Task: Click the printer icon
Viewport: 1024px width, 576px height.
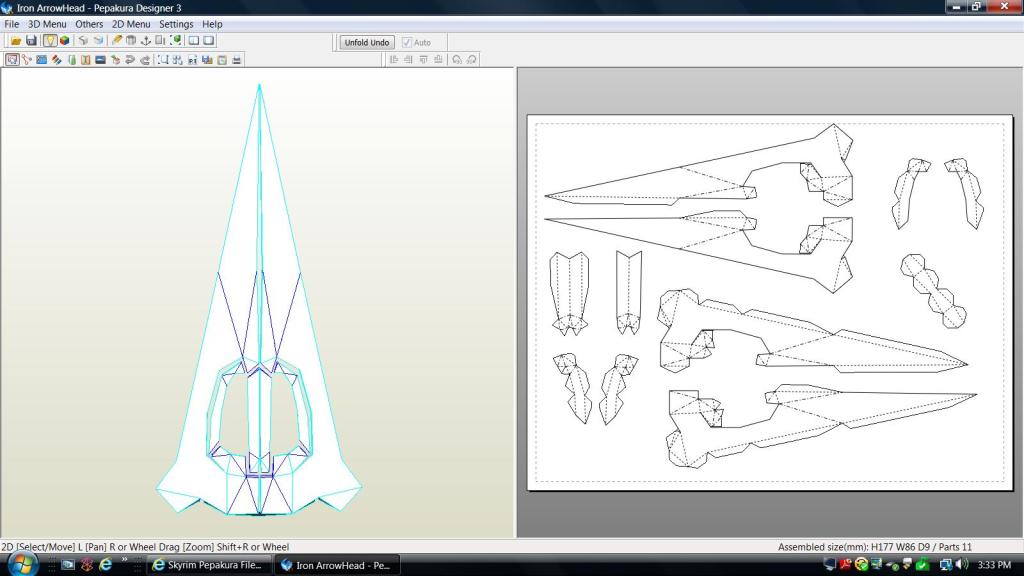Action: (236, 59)
